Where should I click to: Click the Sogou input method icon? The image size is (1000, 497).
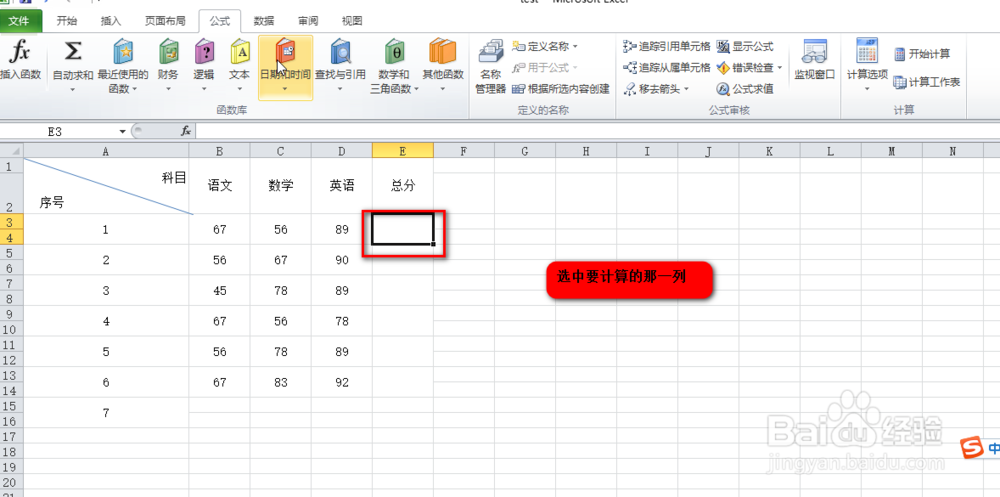tap(972, 448)
